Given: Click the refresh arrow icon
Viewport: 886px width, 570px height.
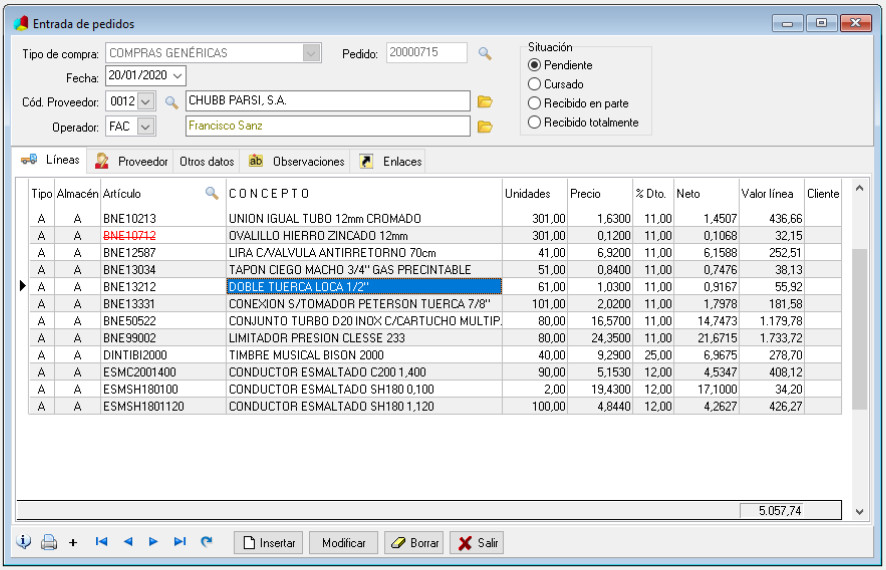Looking at the screenshot, I should pos(207,542).
